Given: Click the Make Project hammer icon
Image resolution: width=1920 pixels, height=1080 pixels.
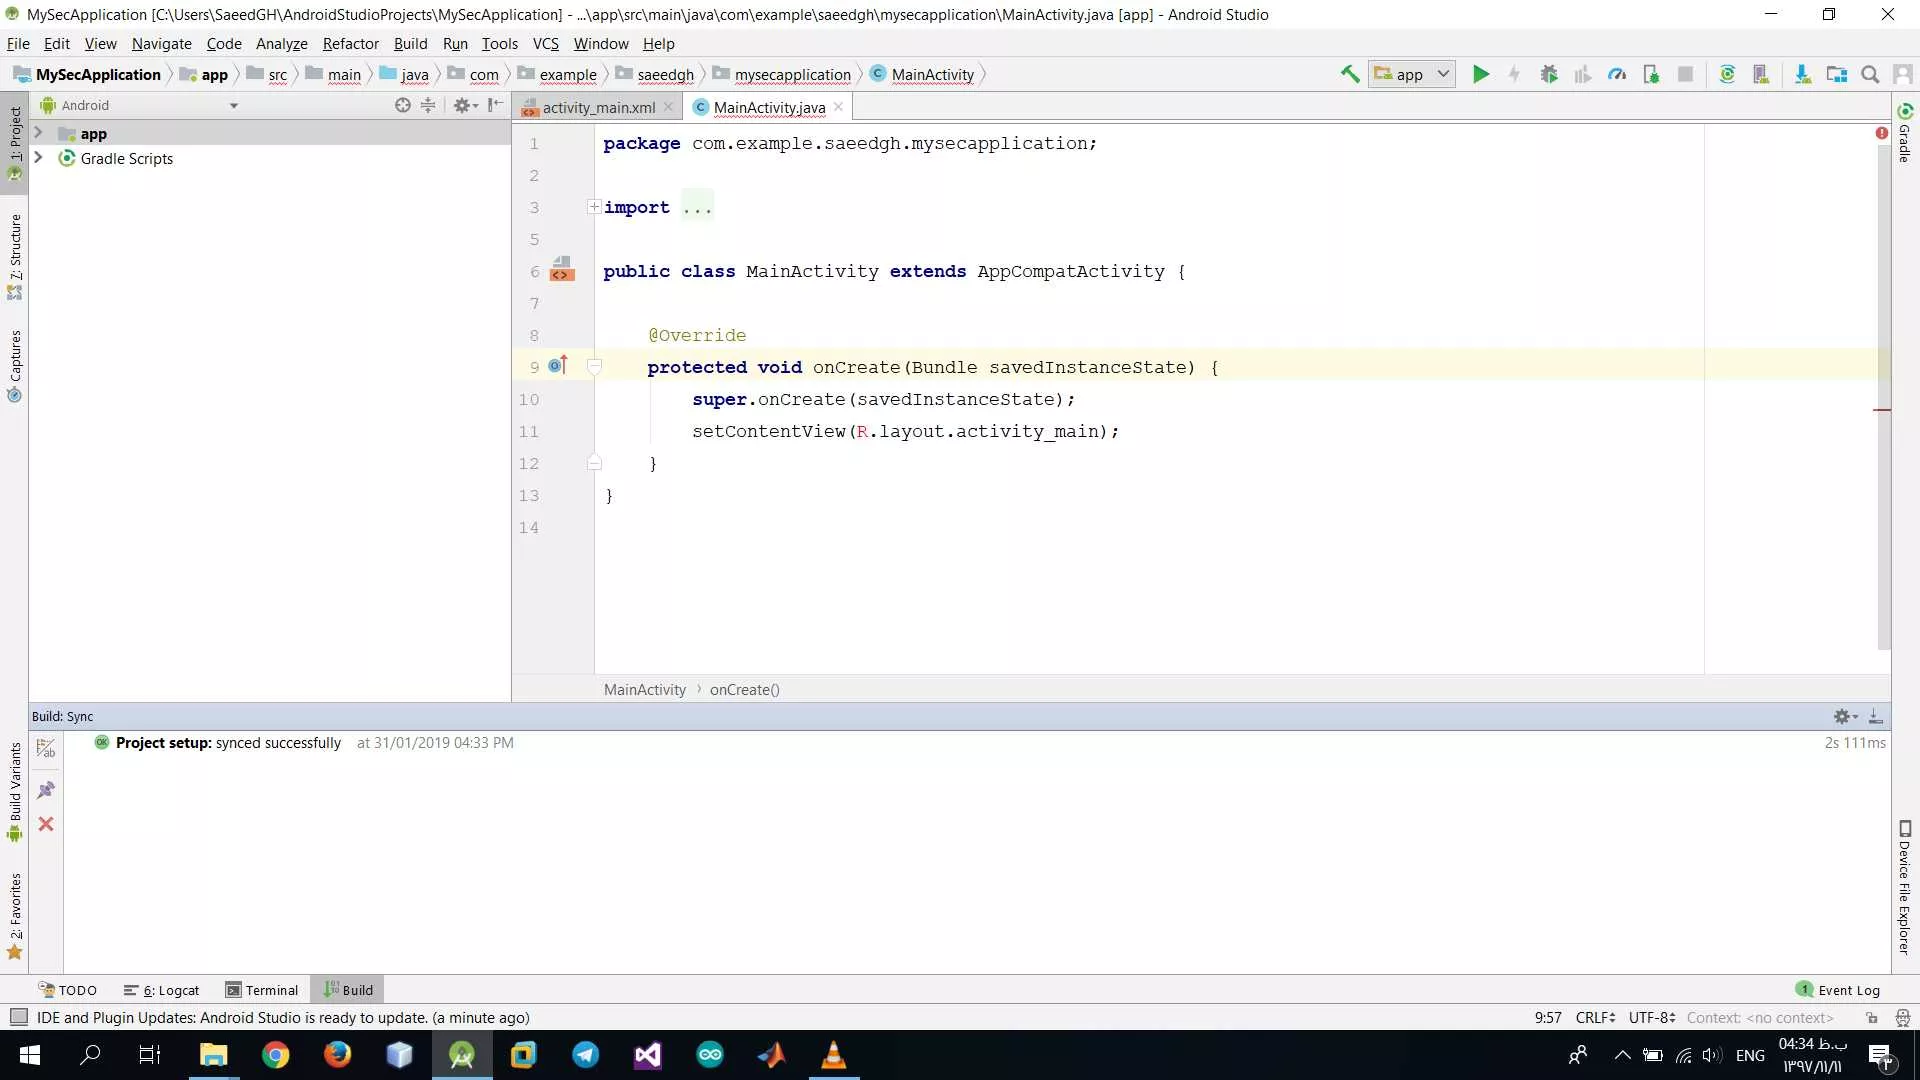Looking at the screenshot, I should click(x=1350, y=74).
